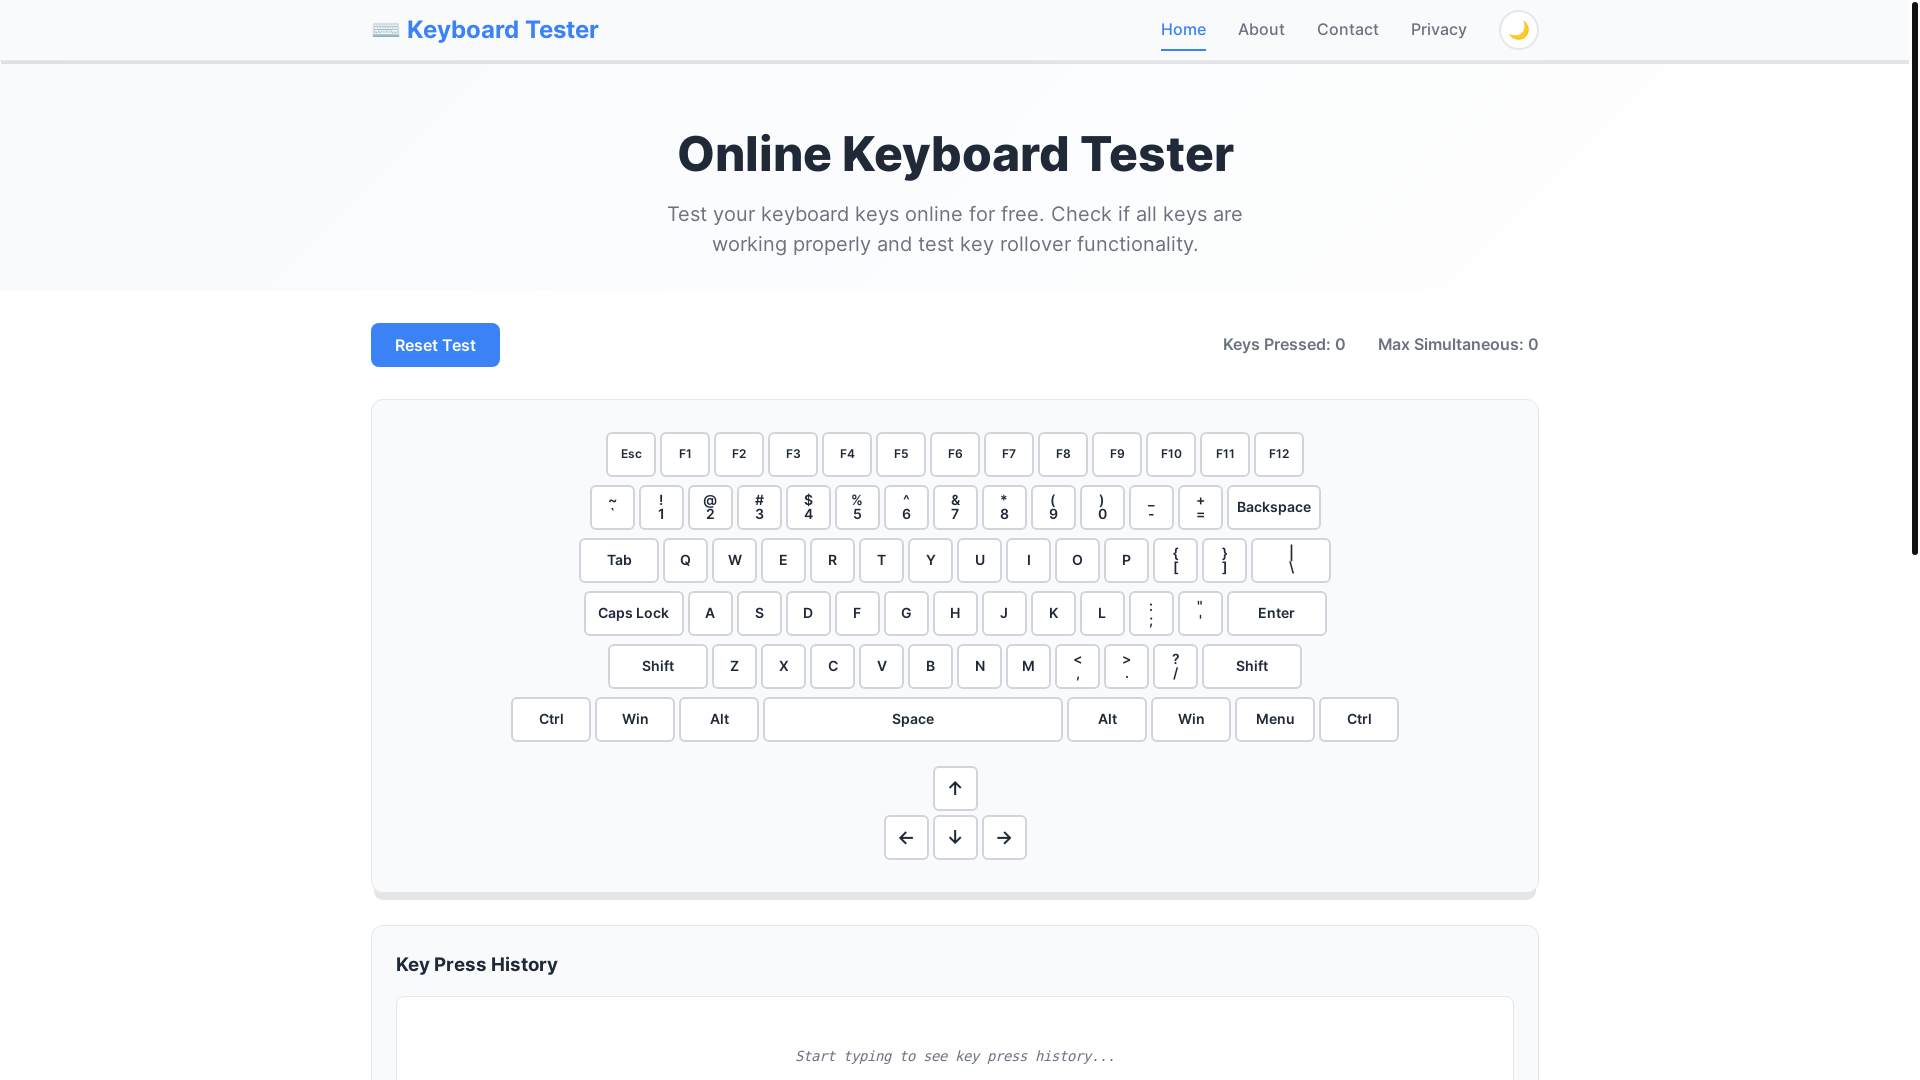Click the underscore/minus key
Image resolution: width=1920 pixels, height=1080 pixels.
tap(1151, 507)
